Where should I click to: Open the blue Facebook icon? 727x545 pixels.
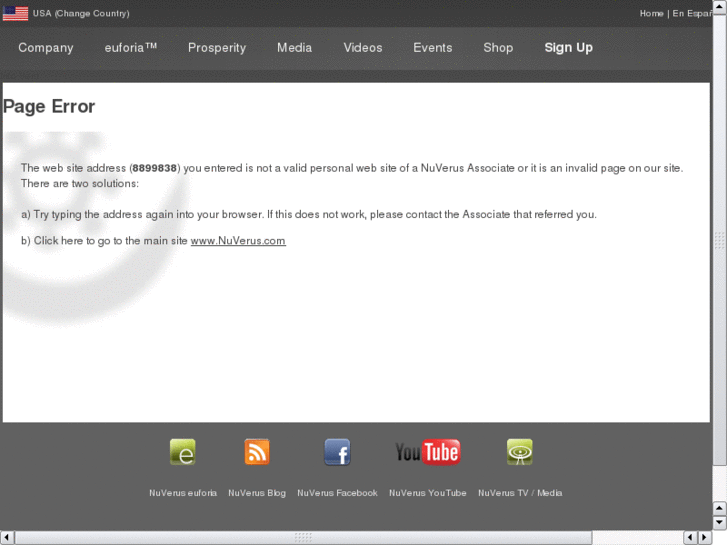337,452
